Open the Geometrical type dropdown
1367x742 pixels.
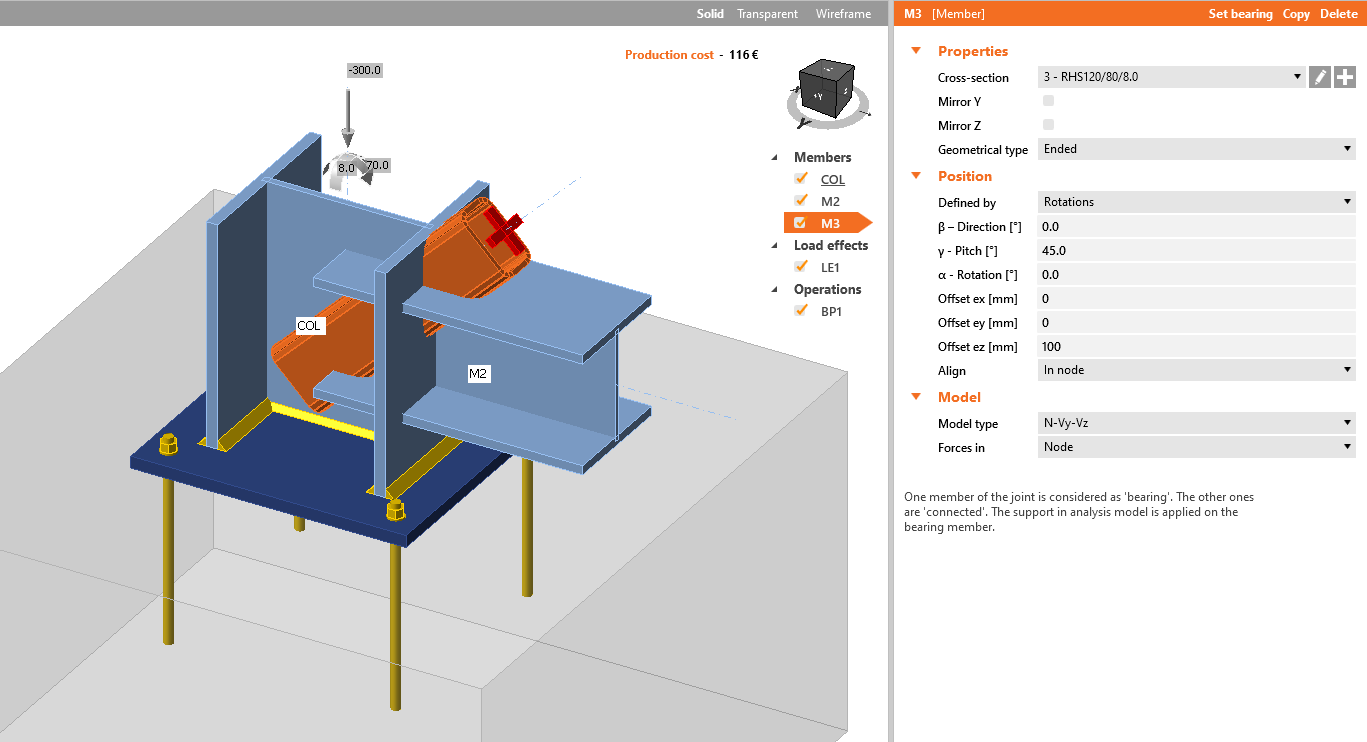coord(1196,149)
